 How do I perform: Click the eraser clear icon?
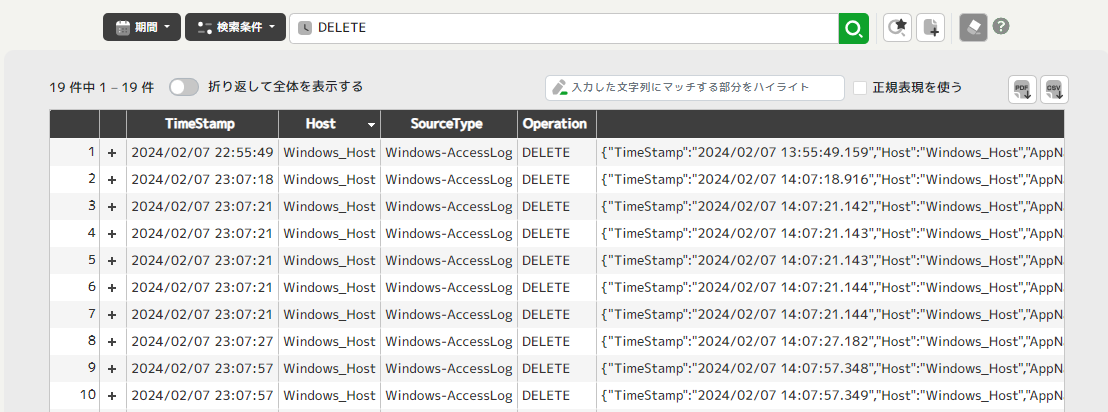pyautogui.click(x=973, y=28)
